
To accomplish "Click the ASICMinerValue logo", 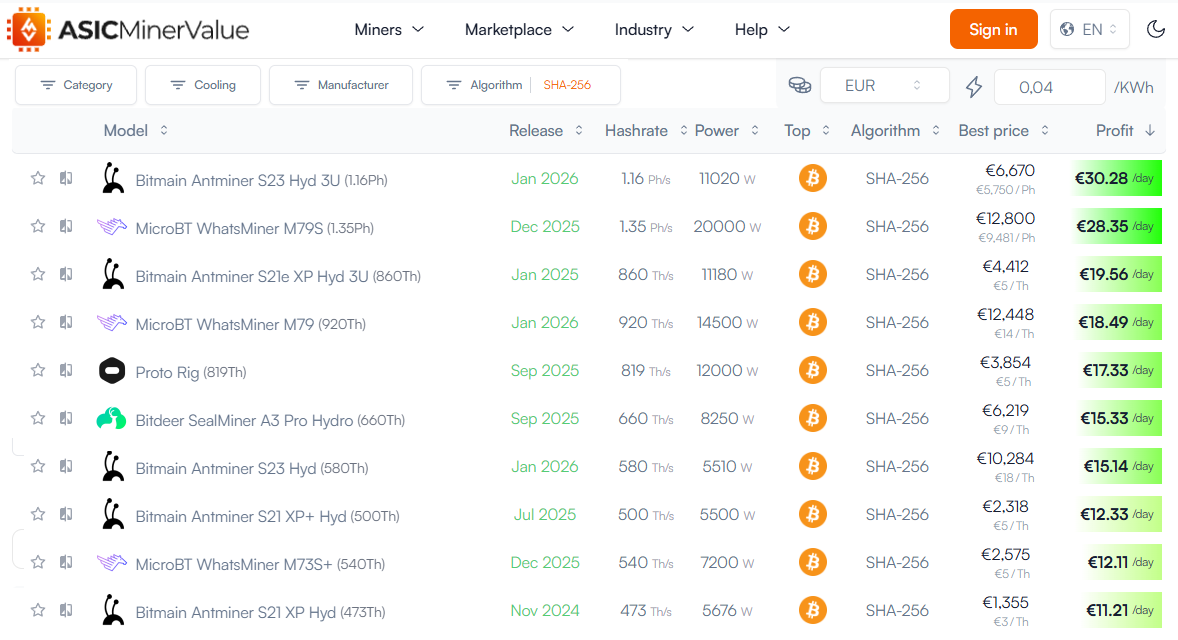I will click(x=128, y=29).
